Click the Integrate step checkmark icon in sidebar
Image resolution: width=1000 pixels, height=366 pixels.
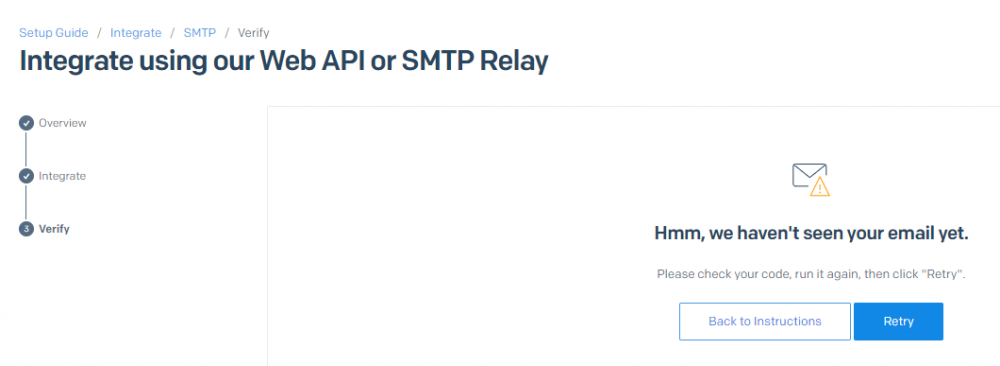26,176
